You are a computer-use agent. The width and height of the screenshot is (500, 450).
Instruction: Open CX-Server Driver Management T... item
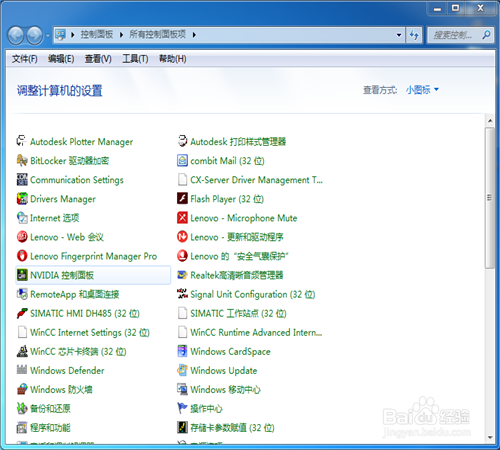[250, 180]
